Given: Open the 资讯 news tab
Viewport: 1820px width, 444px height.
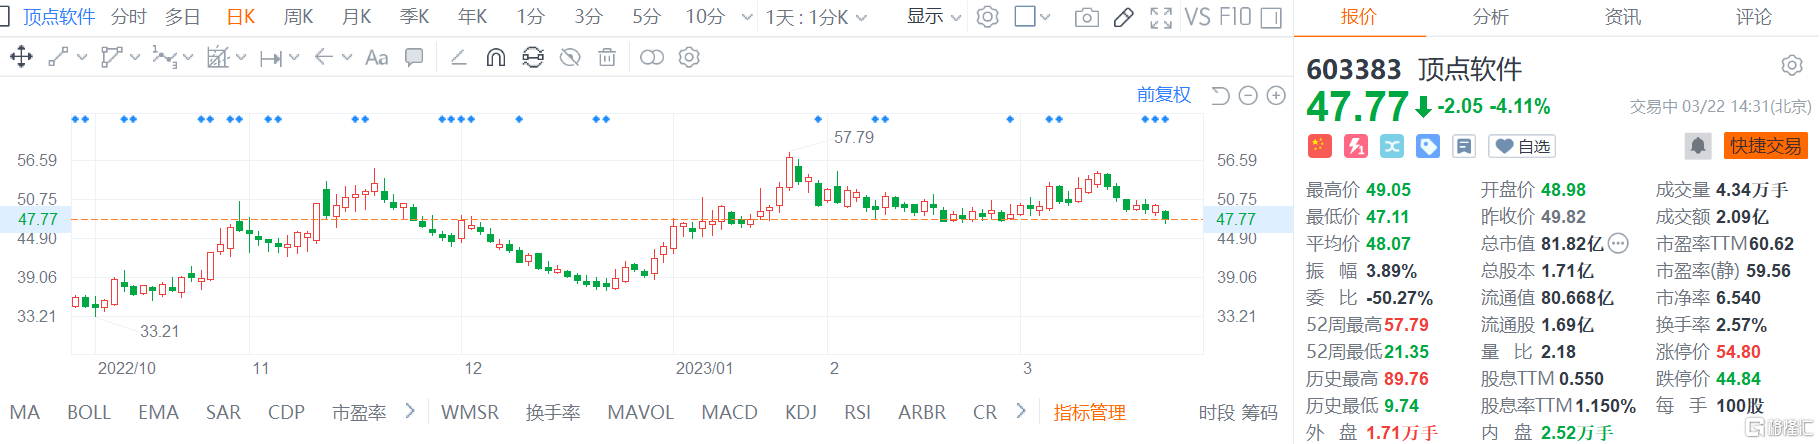Looking at the screenshot, I should (1622, 17).
